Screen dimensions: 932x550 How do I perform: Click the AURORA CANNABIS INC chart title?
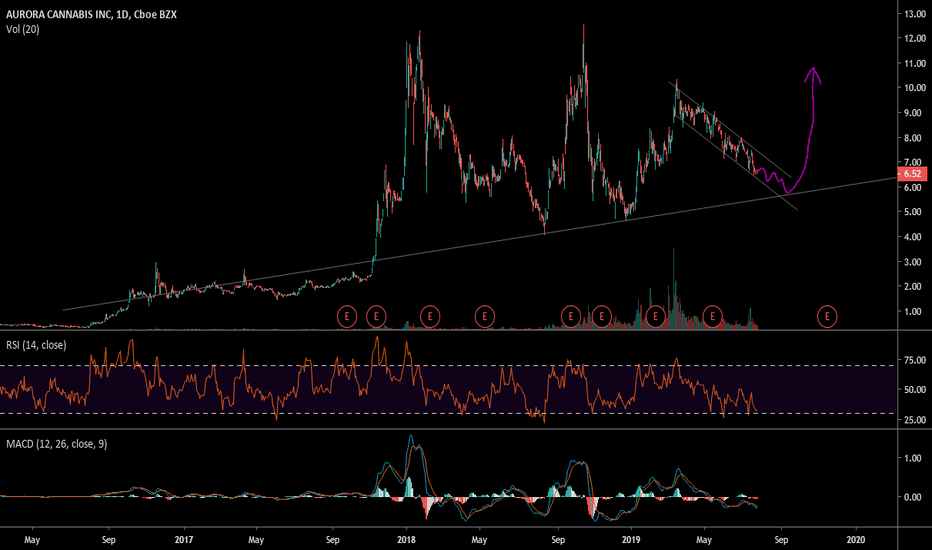[x=91, y=14]
